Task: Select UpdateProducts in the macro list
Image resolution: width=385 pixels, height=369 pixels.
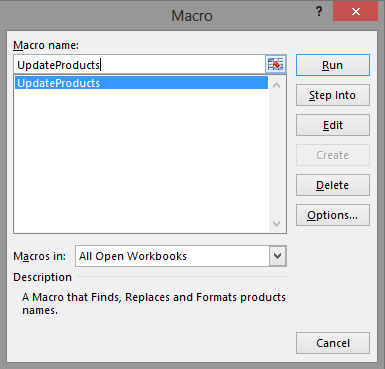Action: coord(141,83)
